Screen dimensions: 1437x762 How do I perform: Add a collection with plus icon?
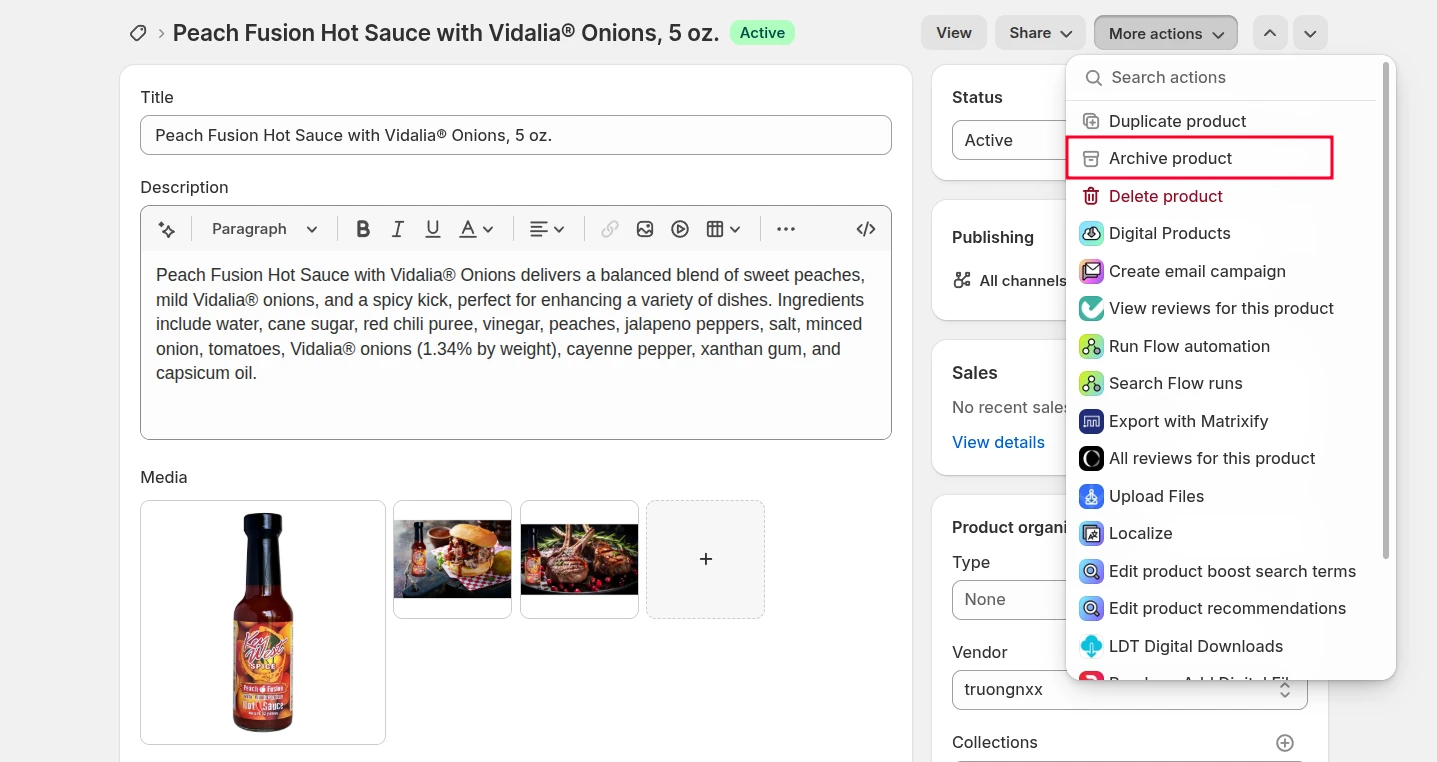pos(1285,743)
